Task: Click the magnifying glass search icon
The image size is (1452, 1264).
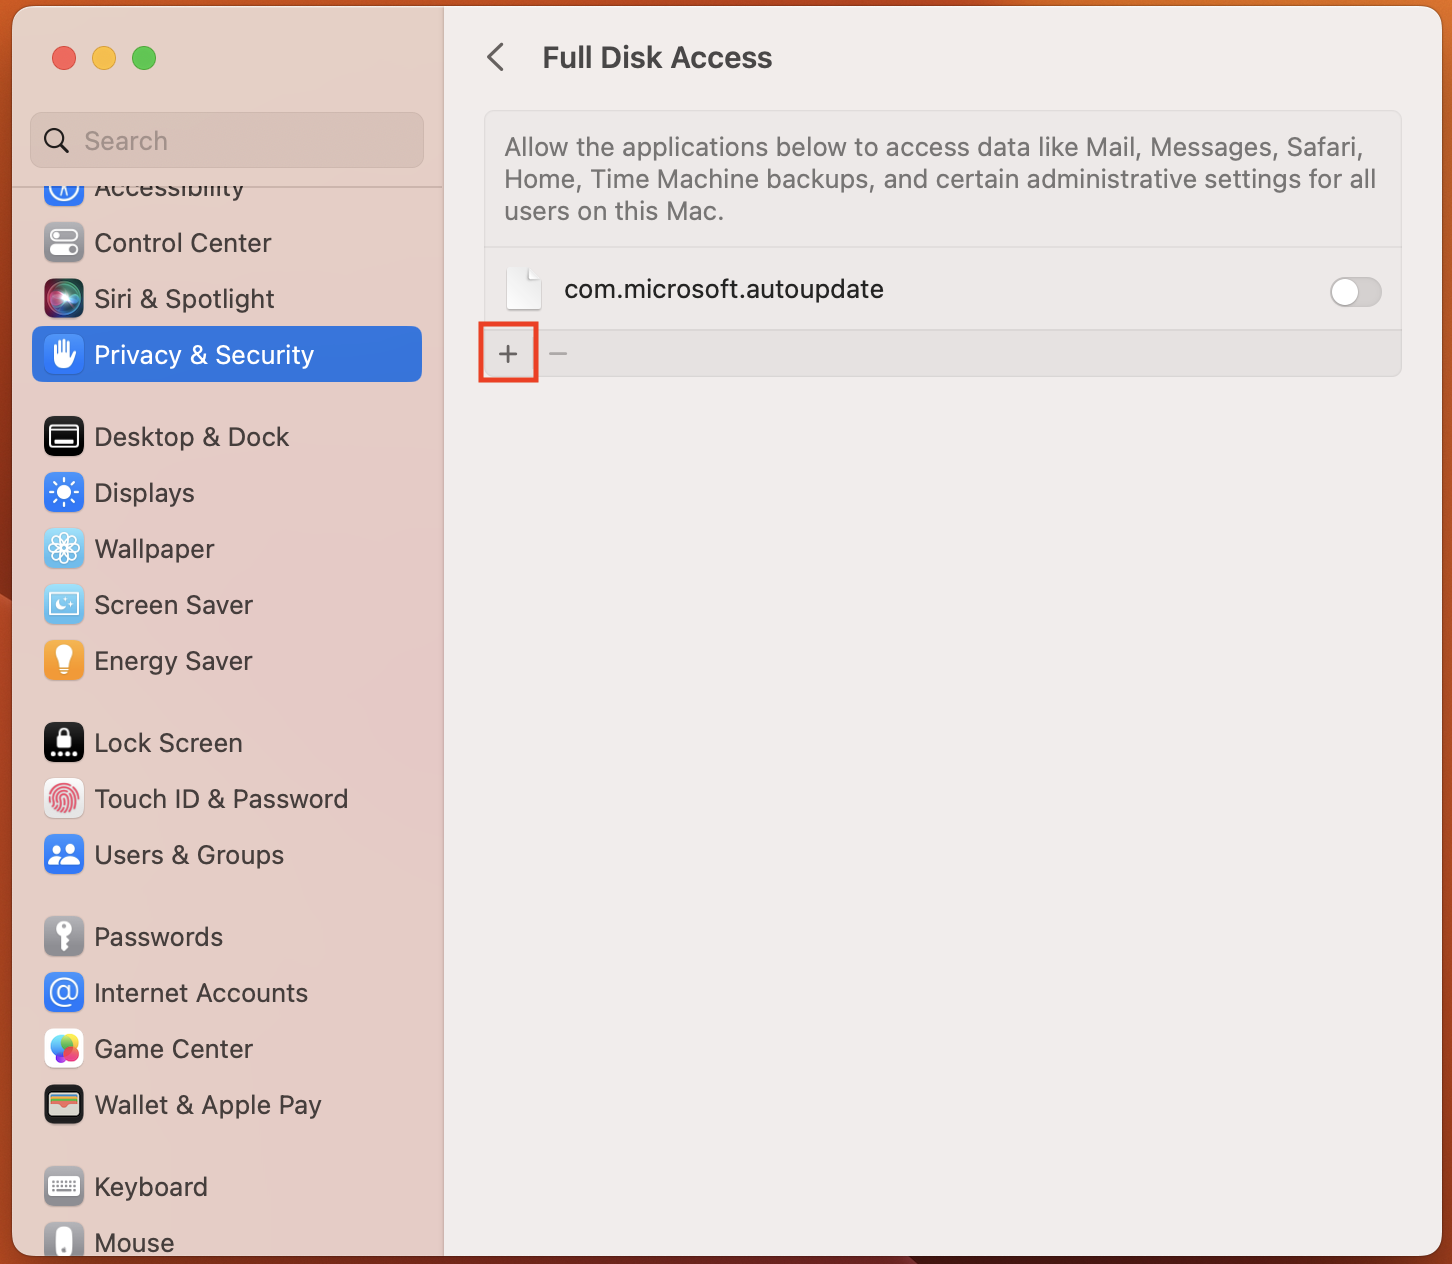Action: pos(57,141)
